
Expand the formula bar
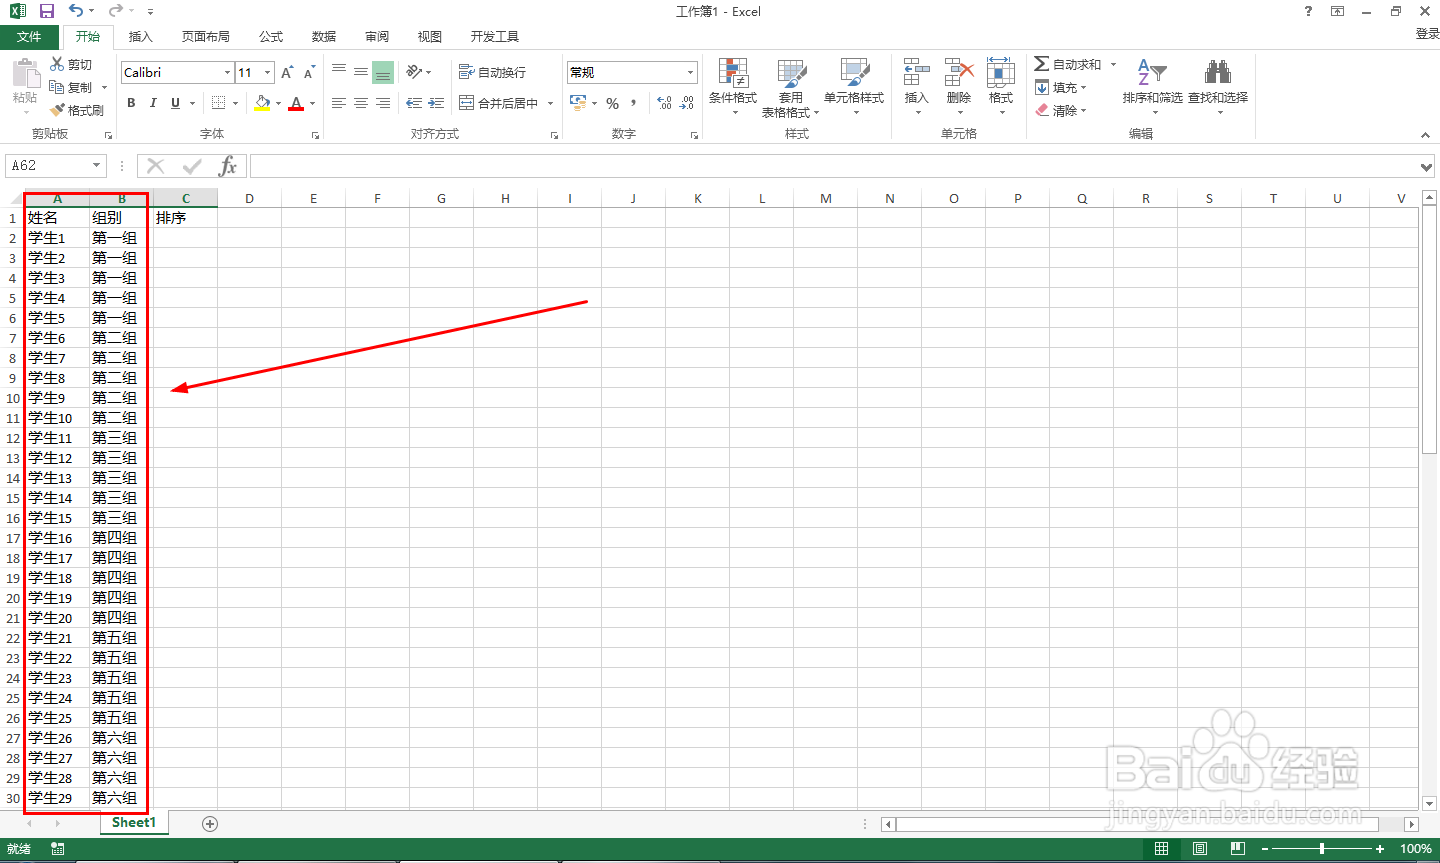pos(1427,166)
